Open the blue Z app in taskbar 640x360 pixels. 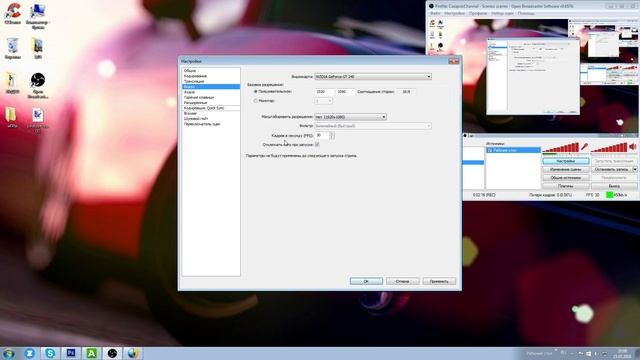click(x=29, y=353)
